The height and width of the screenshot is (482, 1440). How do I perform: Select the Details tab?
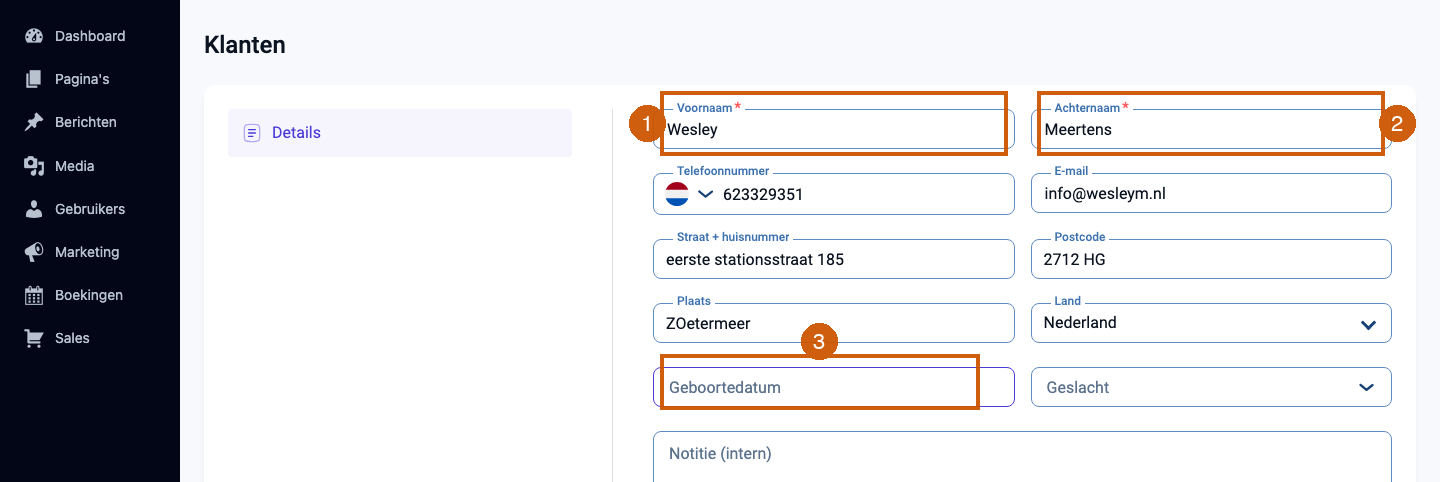click(x=400, y=133)
